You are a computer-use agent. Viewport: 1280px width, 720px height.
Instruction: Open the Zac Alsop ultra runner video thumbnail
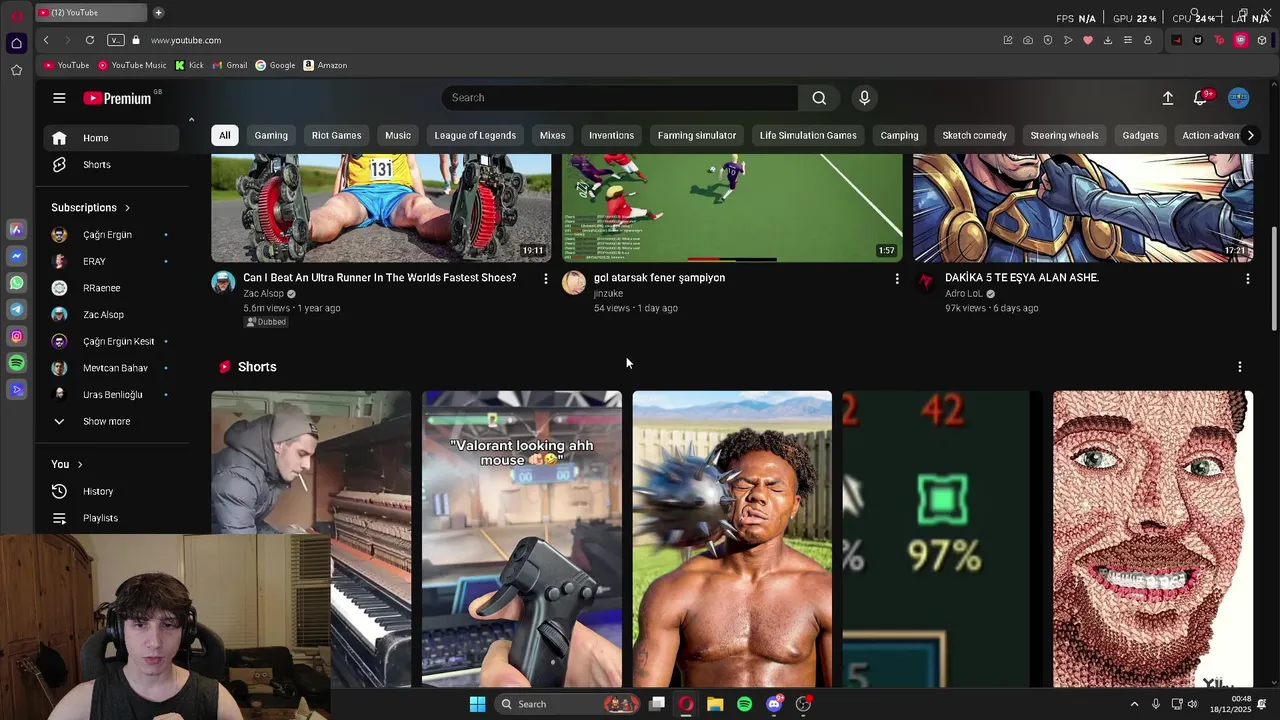click(x=381, y=208)
